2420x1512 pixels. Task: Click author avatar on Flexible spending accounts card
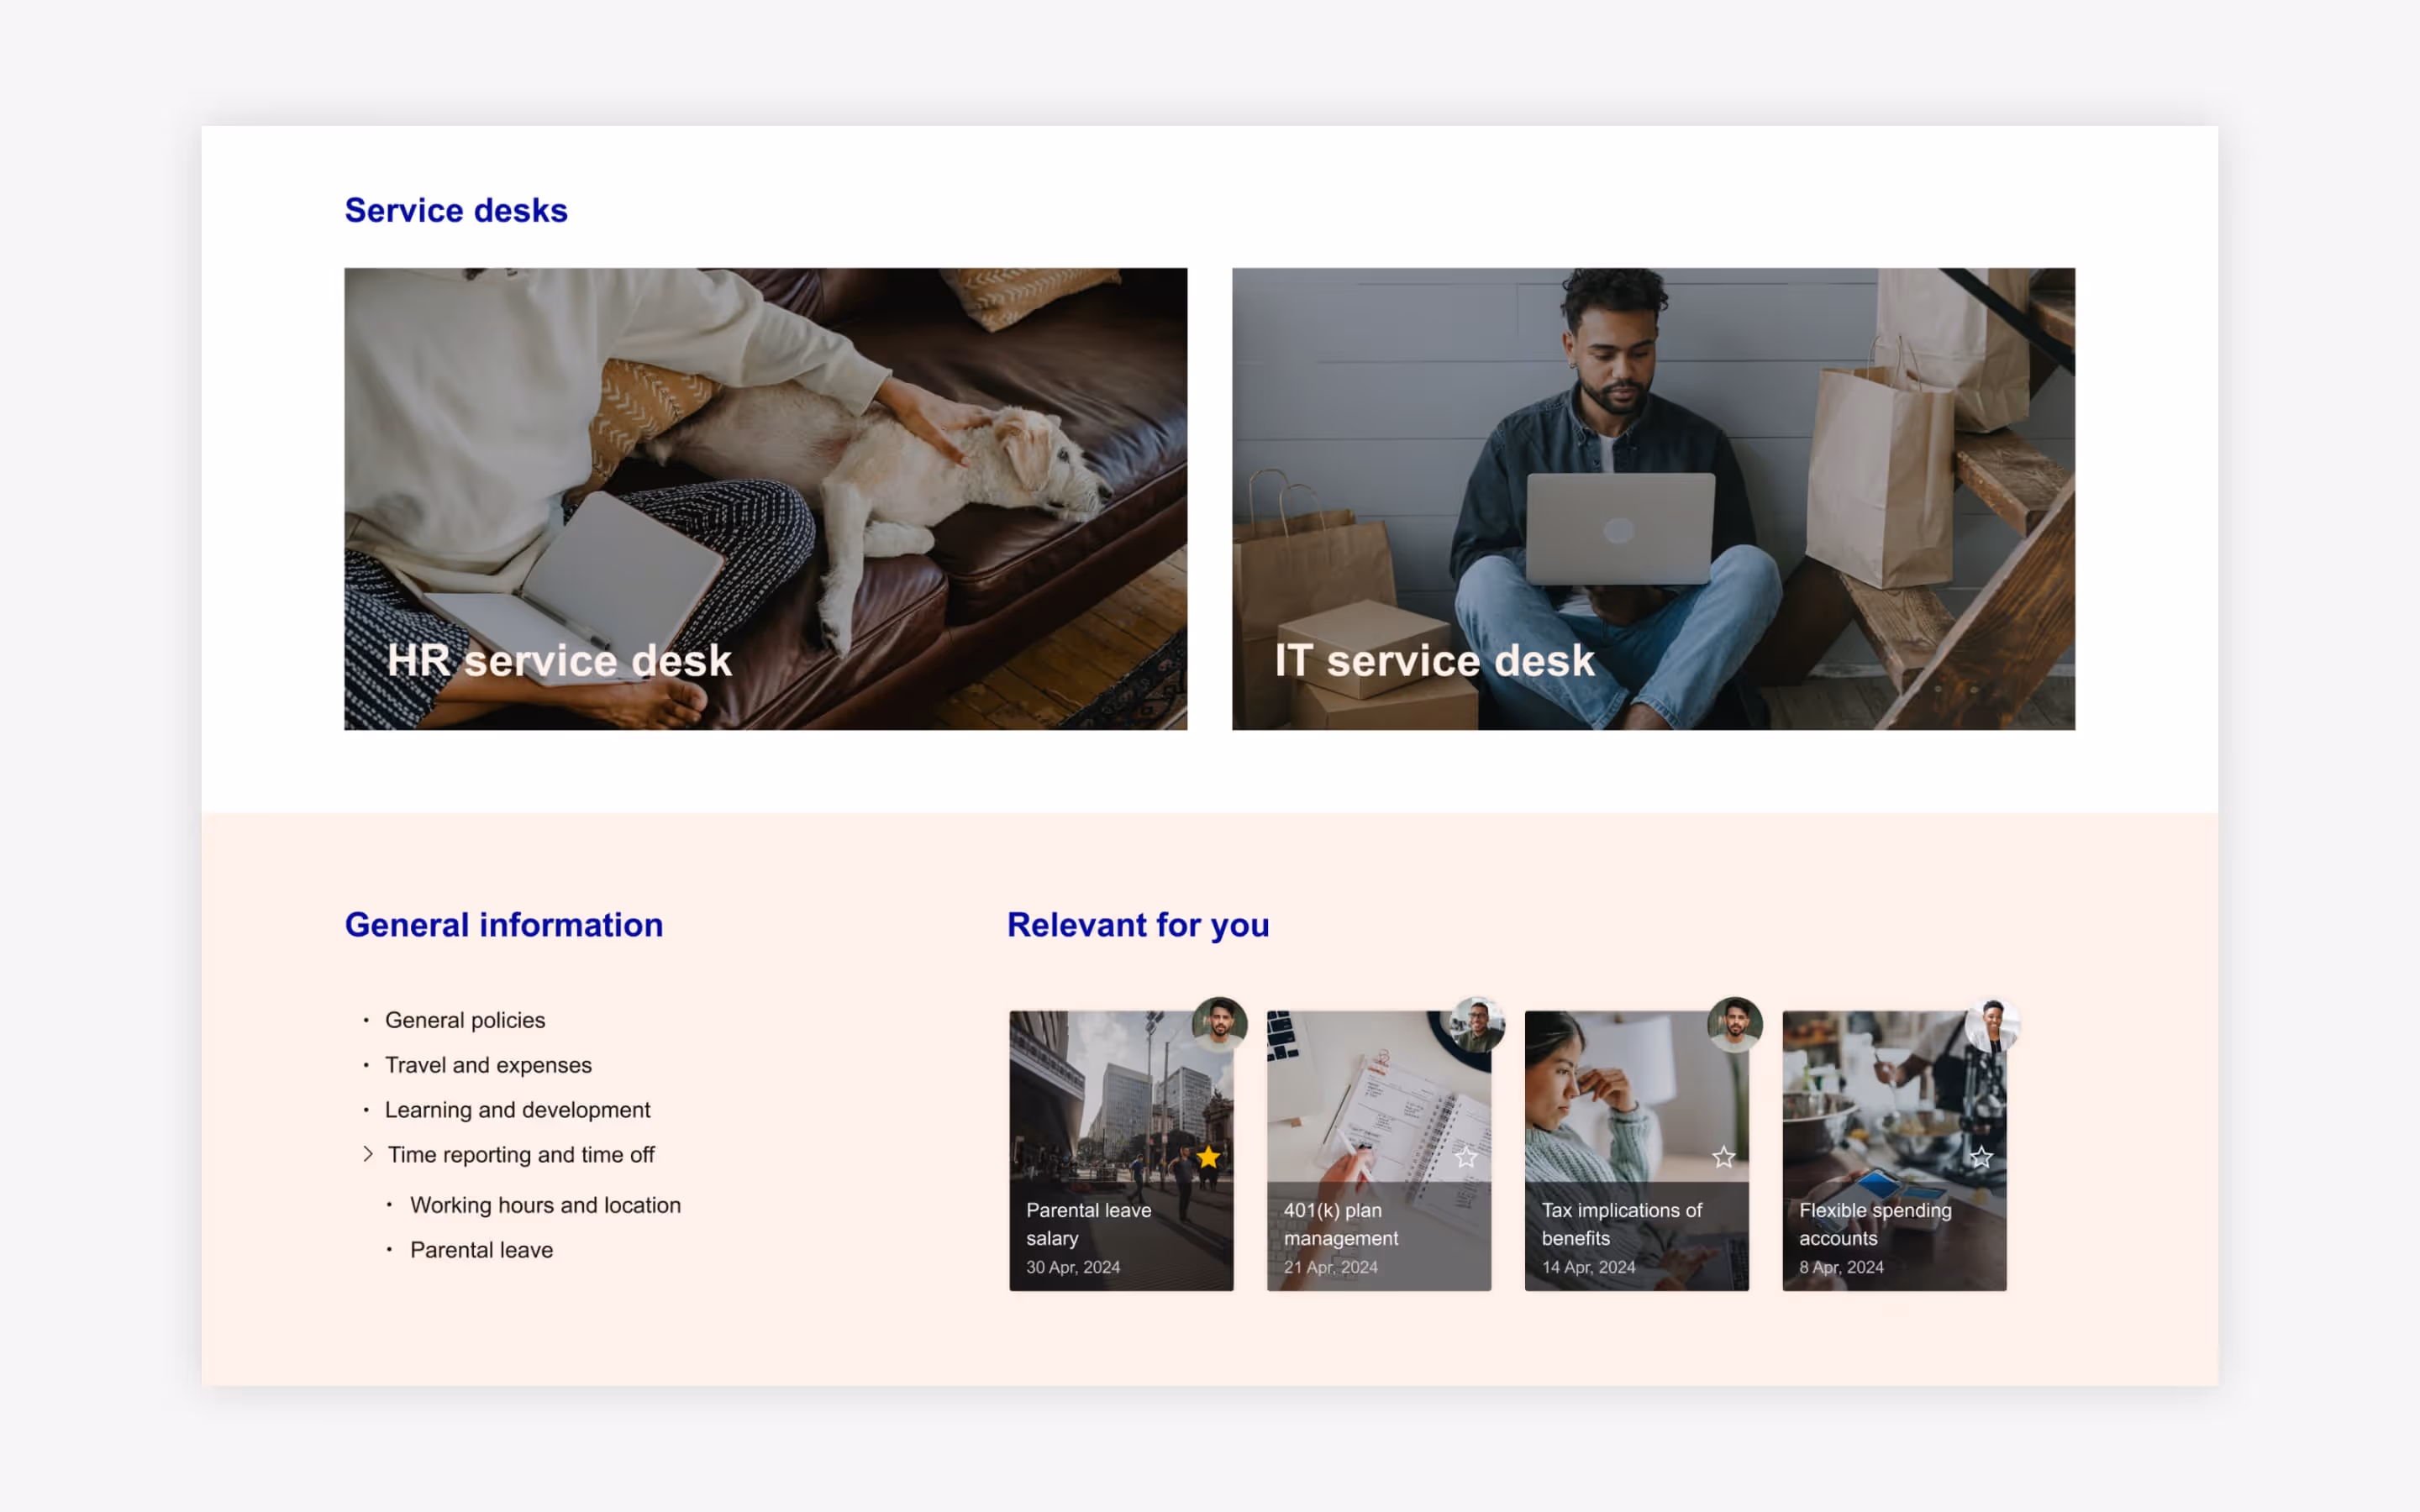coord(1992,1024)
